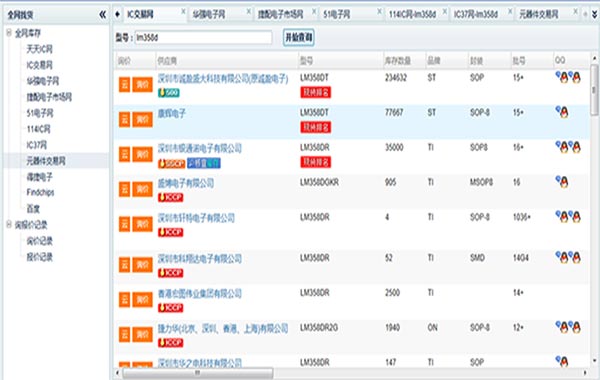Click the QQ penguin icon in the 77667 stock row
This screenshot has height=380, width=600.
[x=562, y=112]
